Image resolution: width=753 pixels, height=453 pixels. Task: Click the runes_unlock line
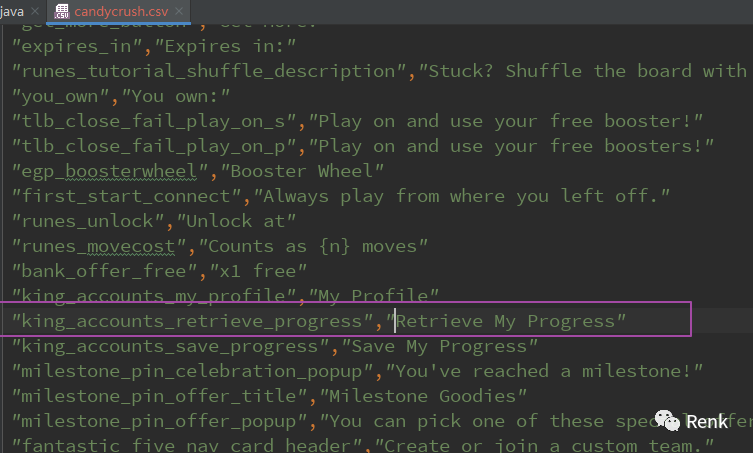coord(154,221)
